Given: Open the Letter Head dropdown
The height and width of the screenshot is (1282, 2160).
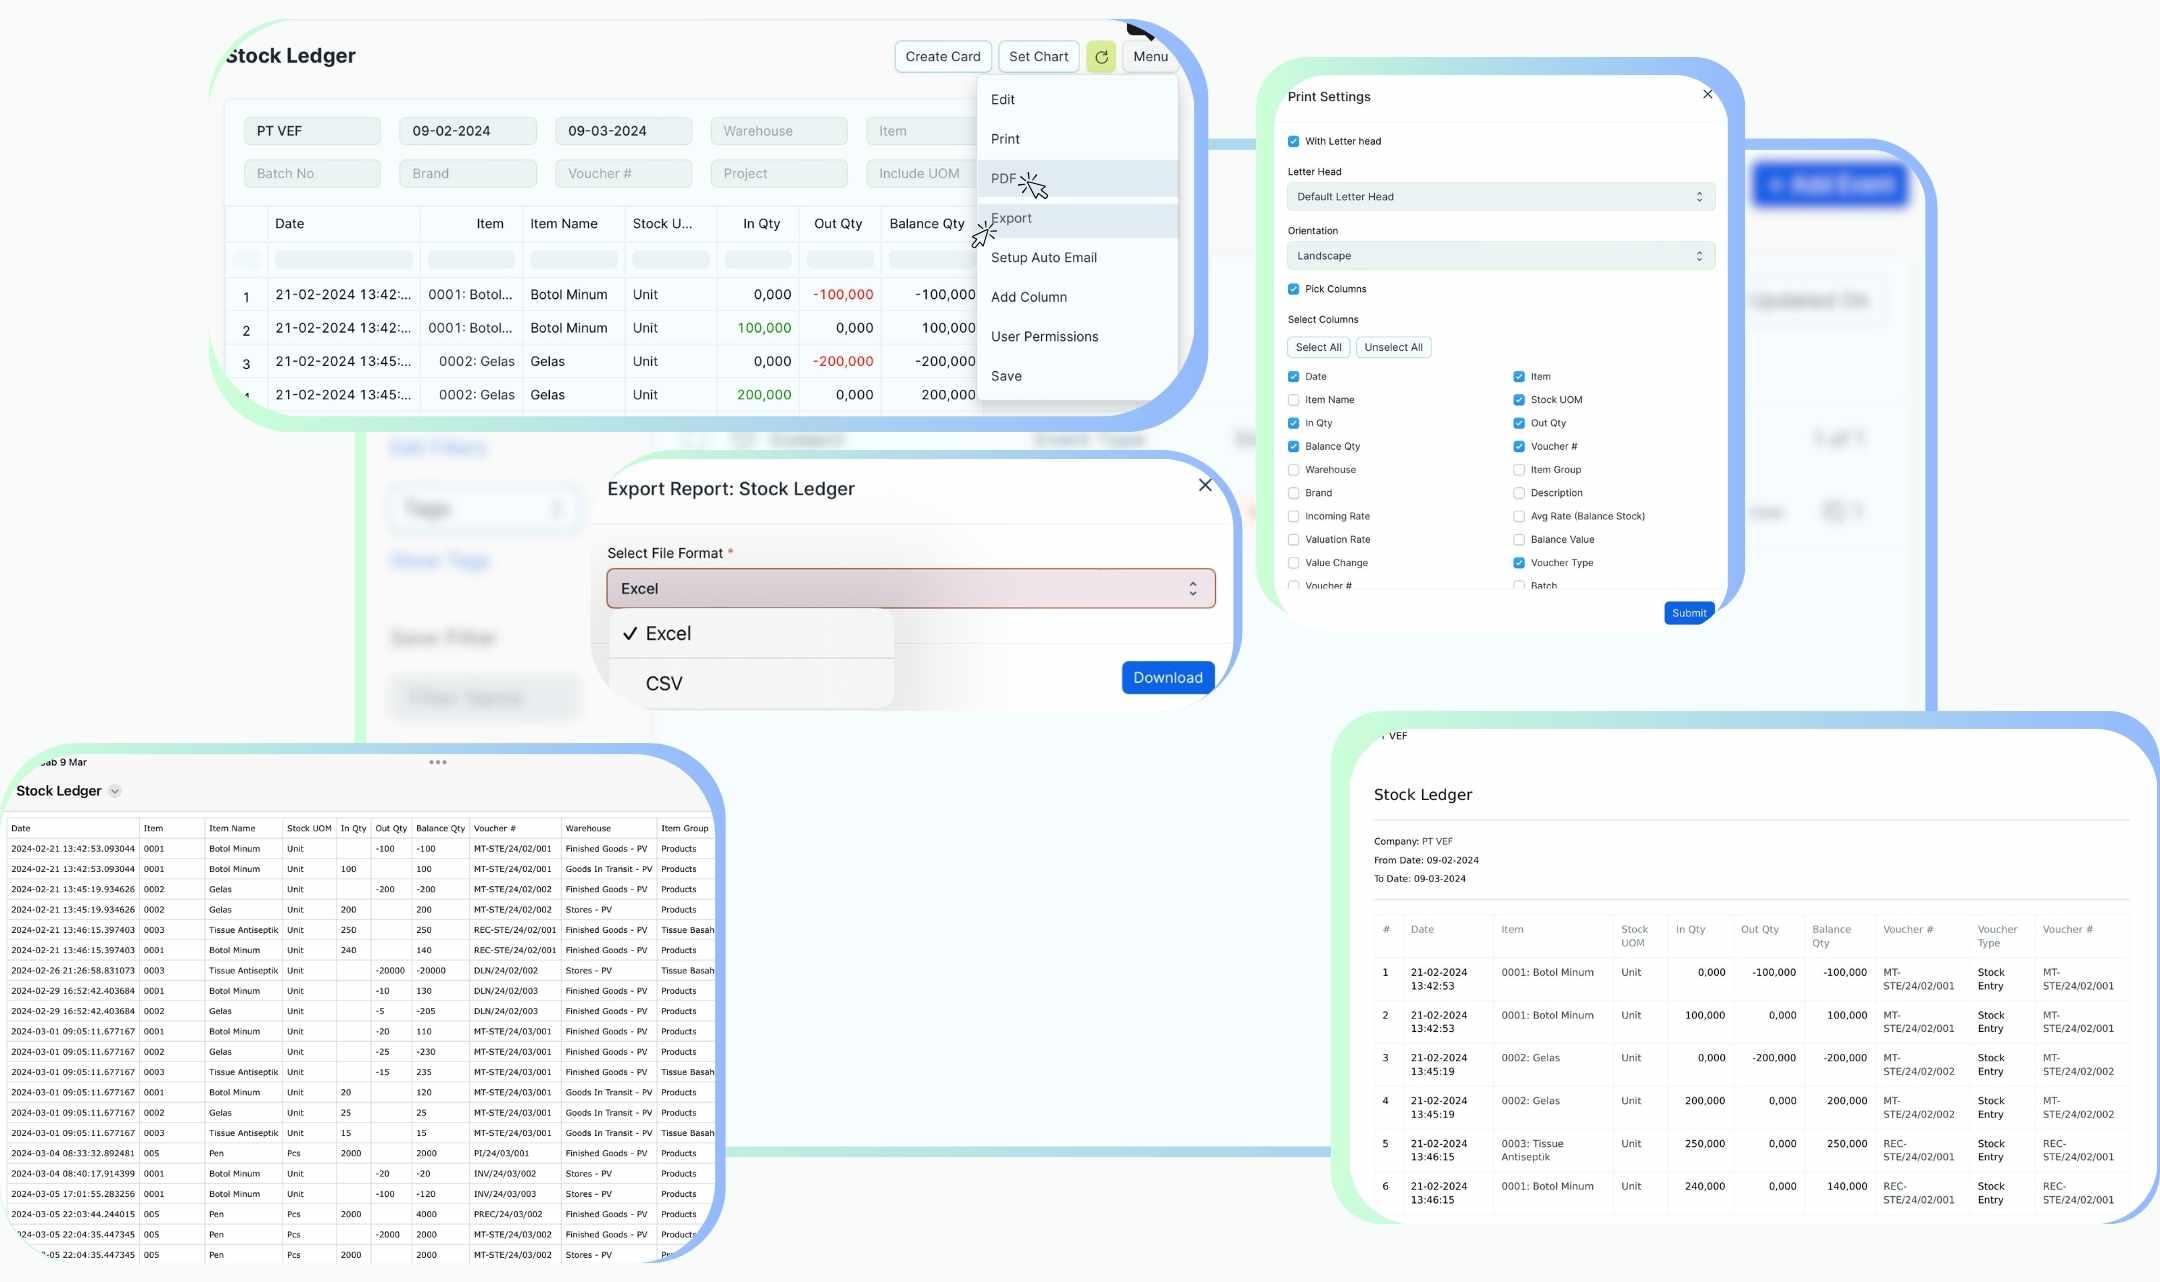Looking at the screenshot, I should tap(1500, 197).
